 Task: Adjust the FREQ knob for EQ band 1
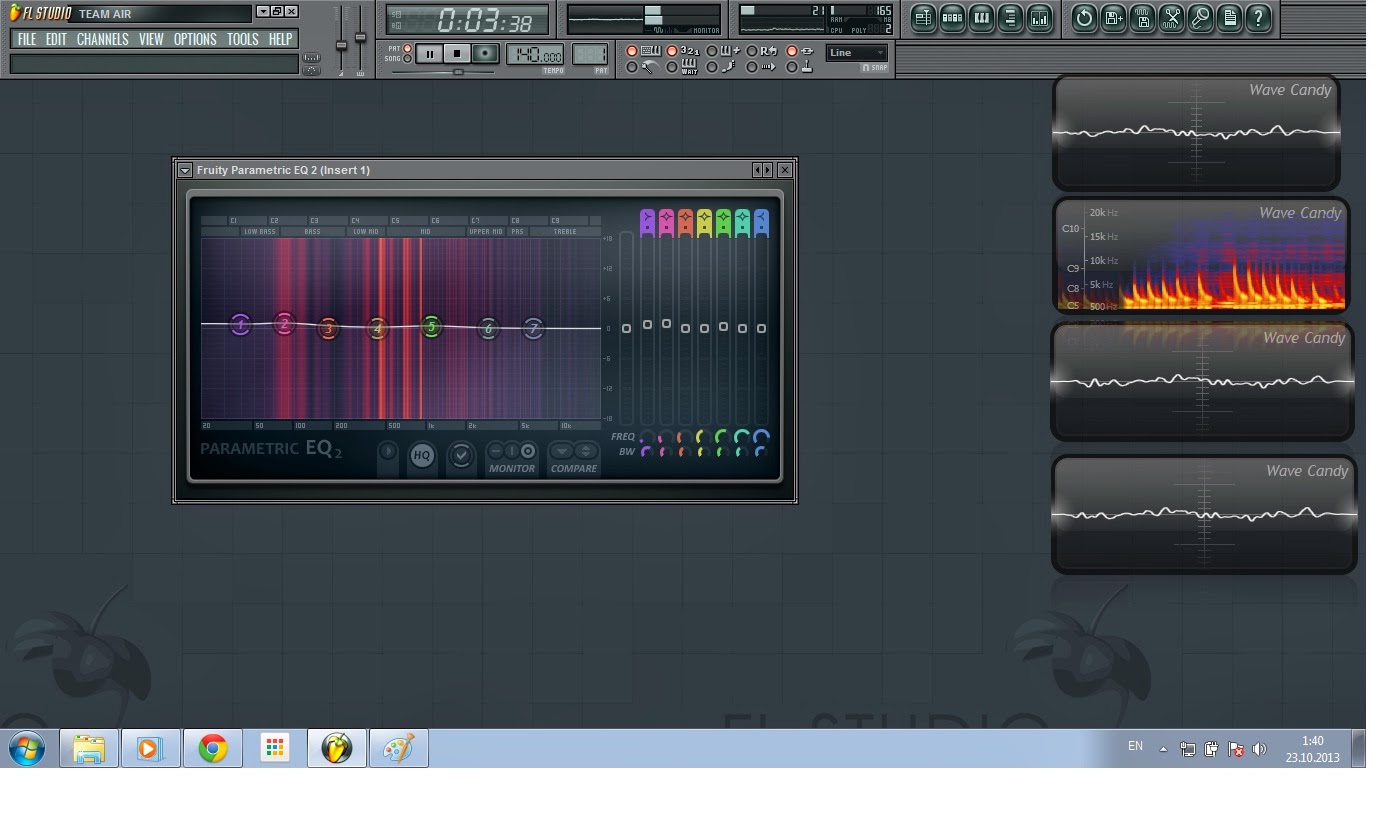tap(647, 438)
